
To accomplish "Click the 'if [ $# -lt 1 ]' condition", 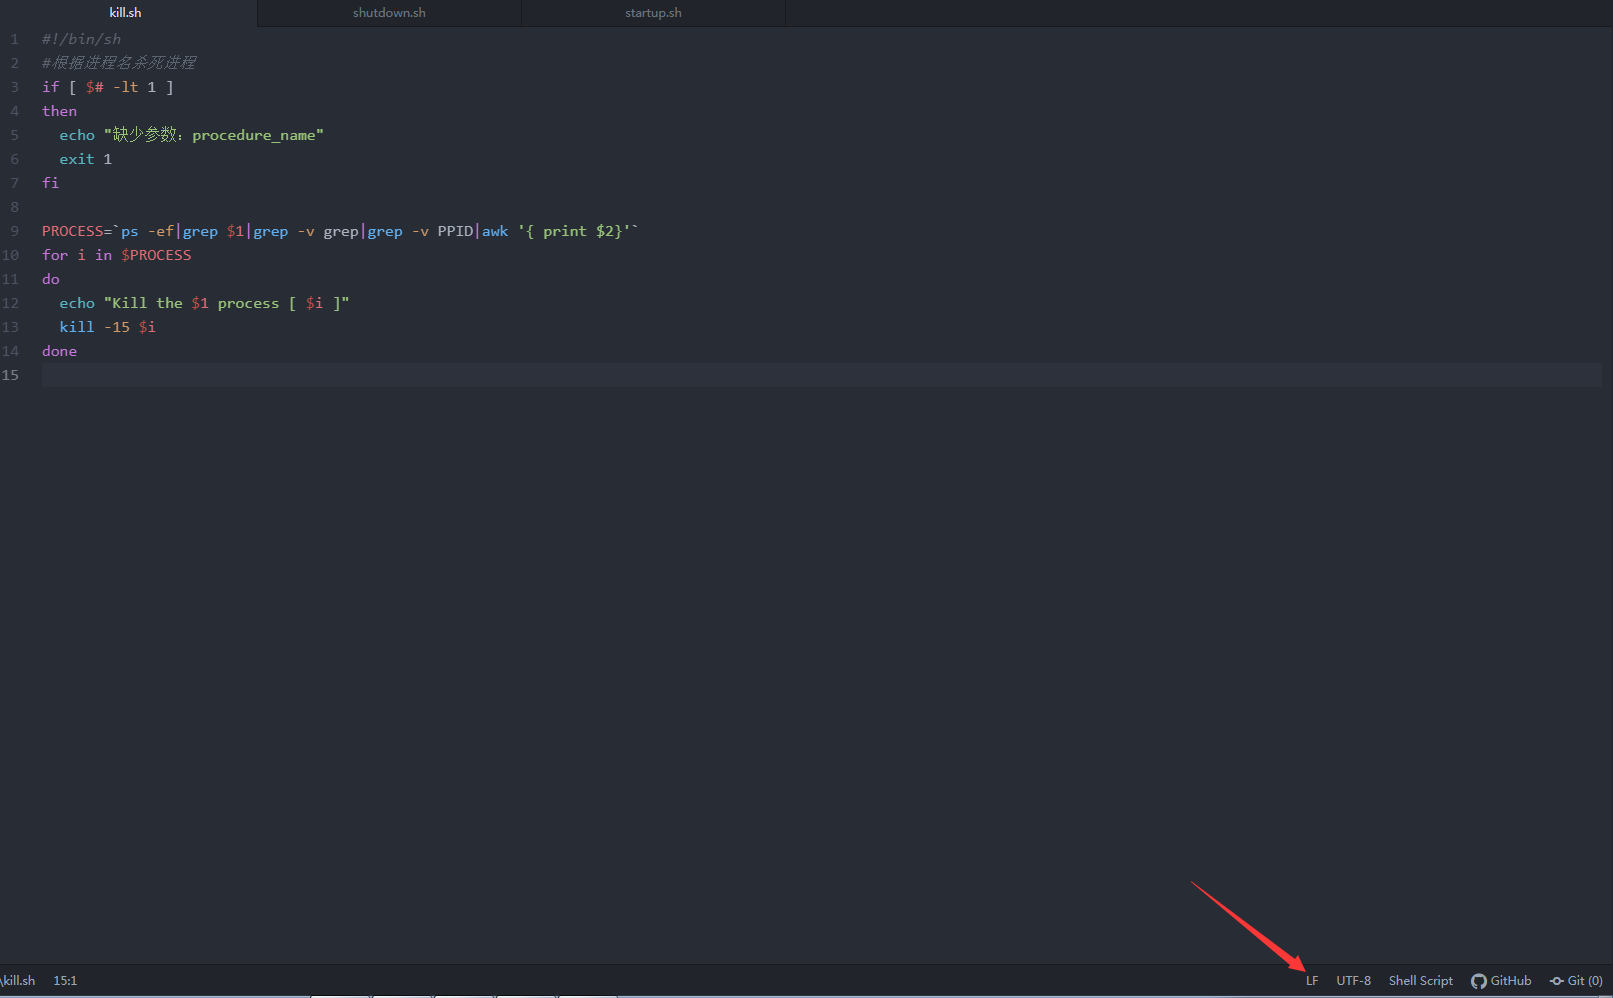I will tap(107, 87).
